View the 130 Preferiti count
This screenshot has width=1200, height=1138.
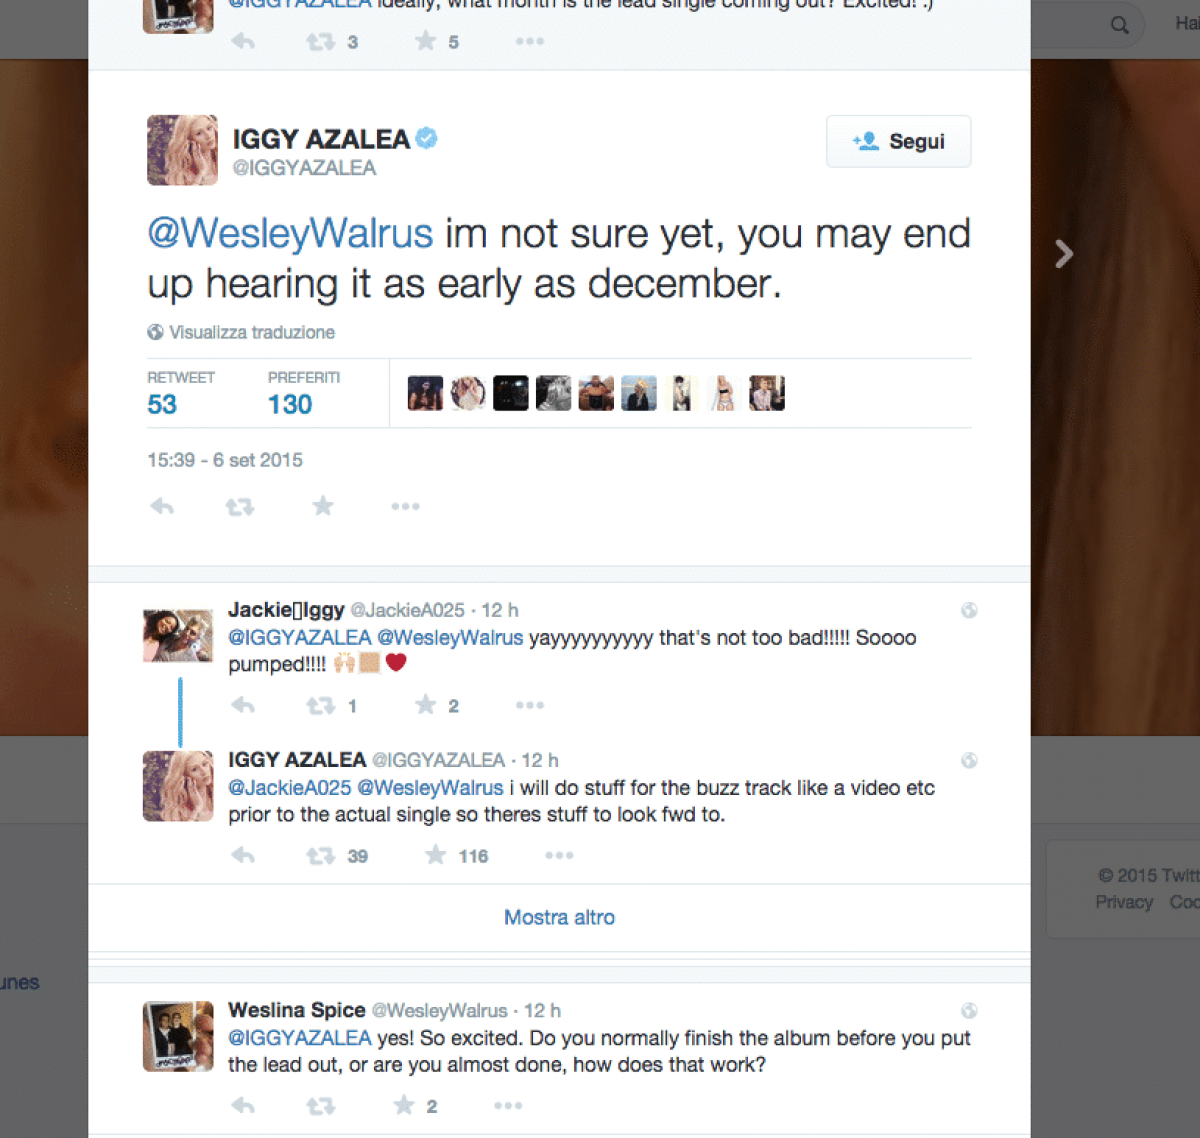pos(290,404)
